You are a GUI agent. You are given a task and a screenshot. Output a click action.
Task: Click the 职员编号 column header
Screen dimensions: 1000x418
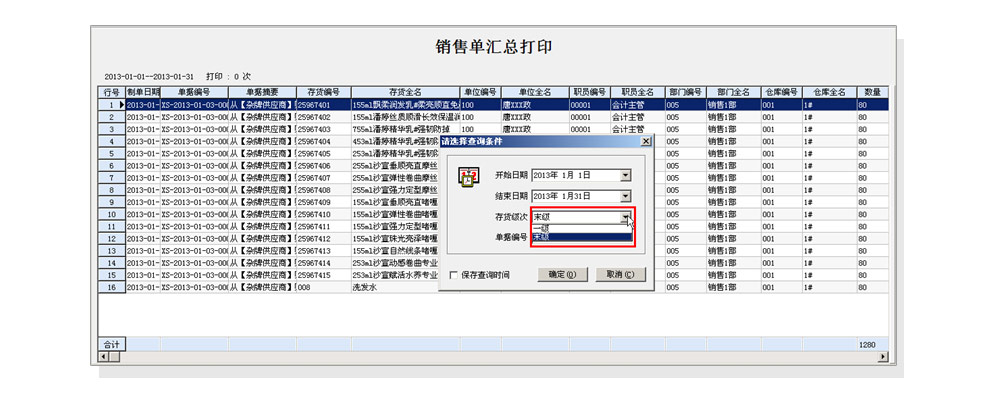point(590,93)
